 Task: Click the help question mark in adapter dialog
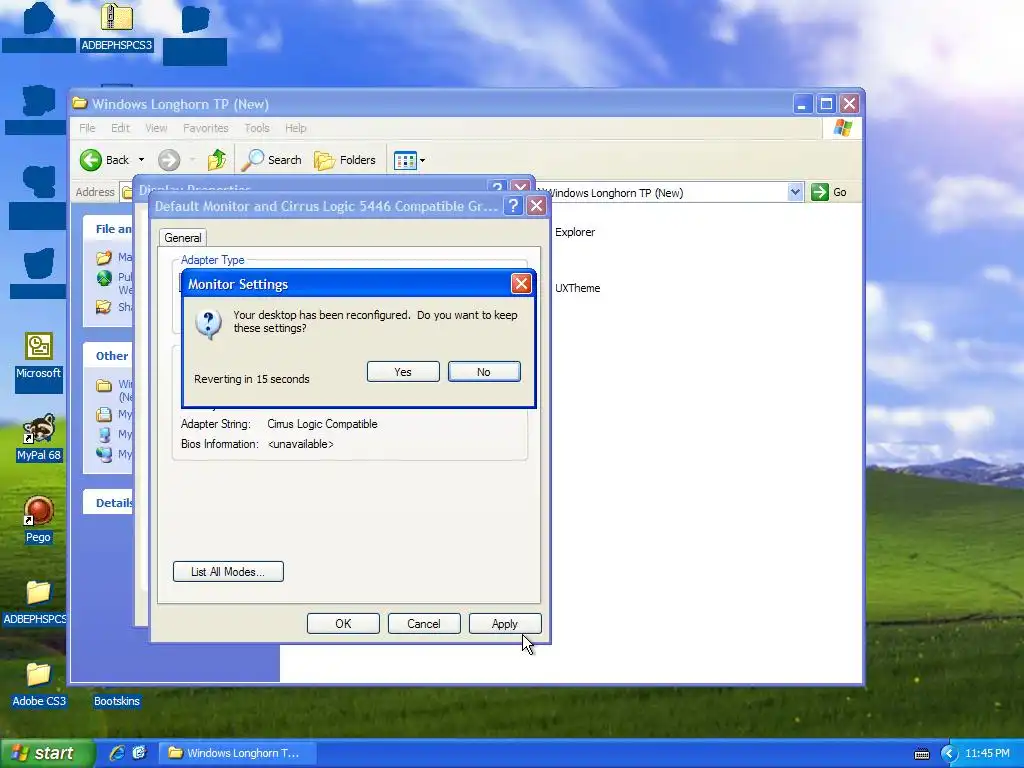[514, 206]
